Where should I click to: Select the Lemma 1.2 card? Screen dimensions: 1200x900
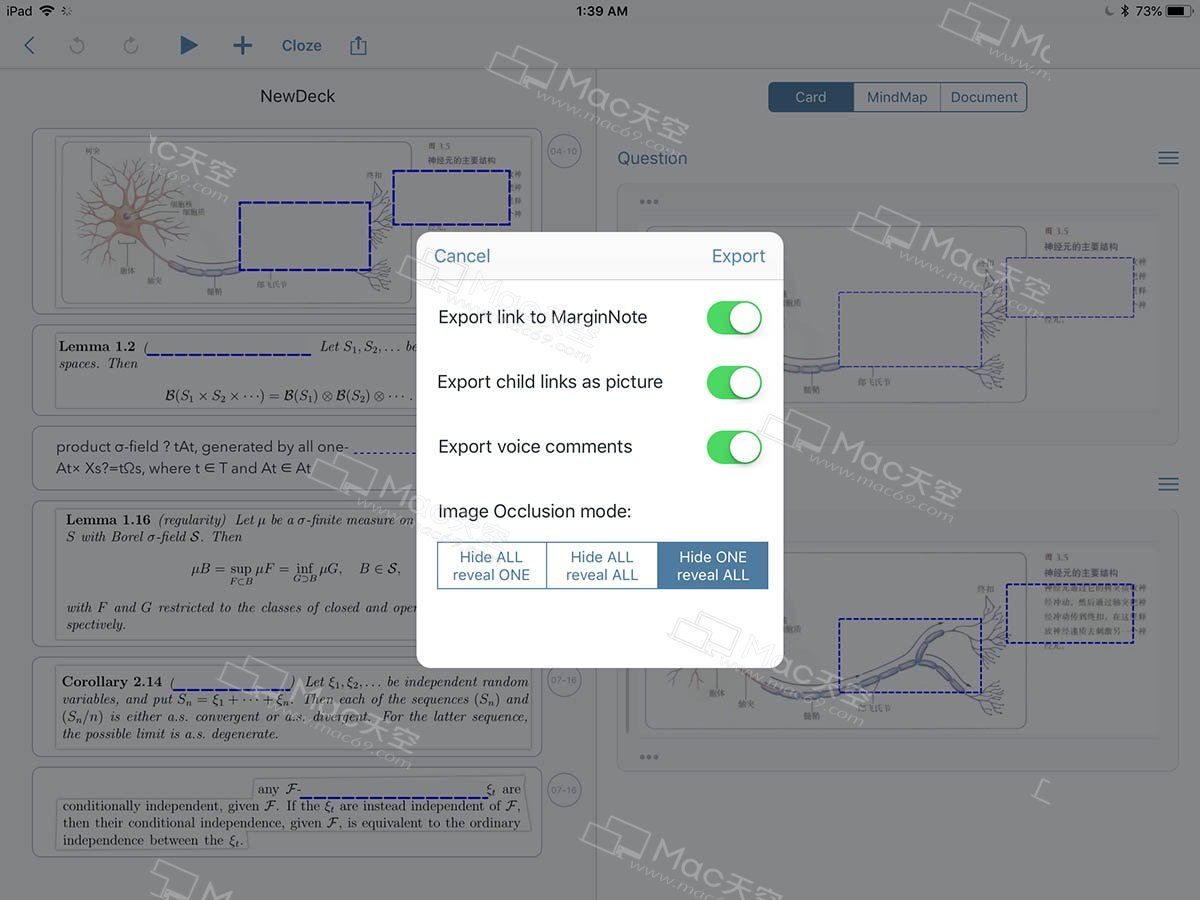pyautogui.click(x=286, y=370)
